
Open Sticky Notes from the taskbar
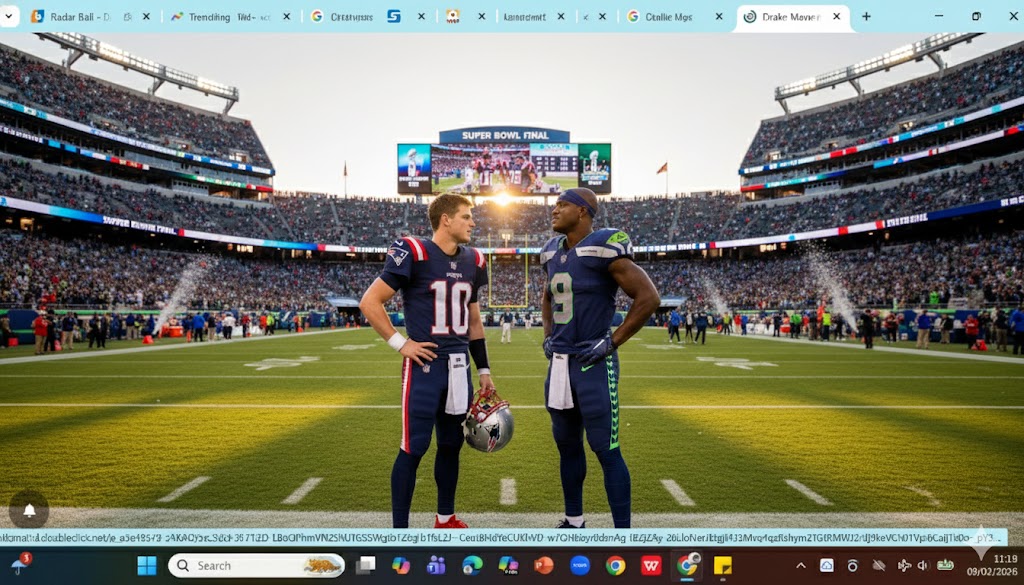(722, 565)
